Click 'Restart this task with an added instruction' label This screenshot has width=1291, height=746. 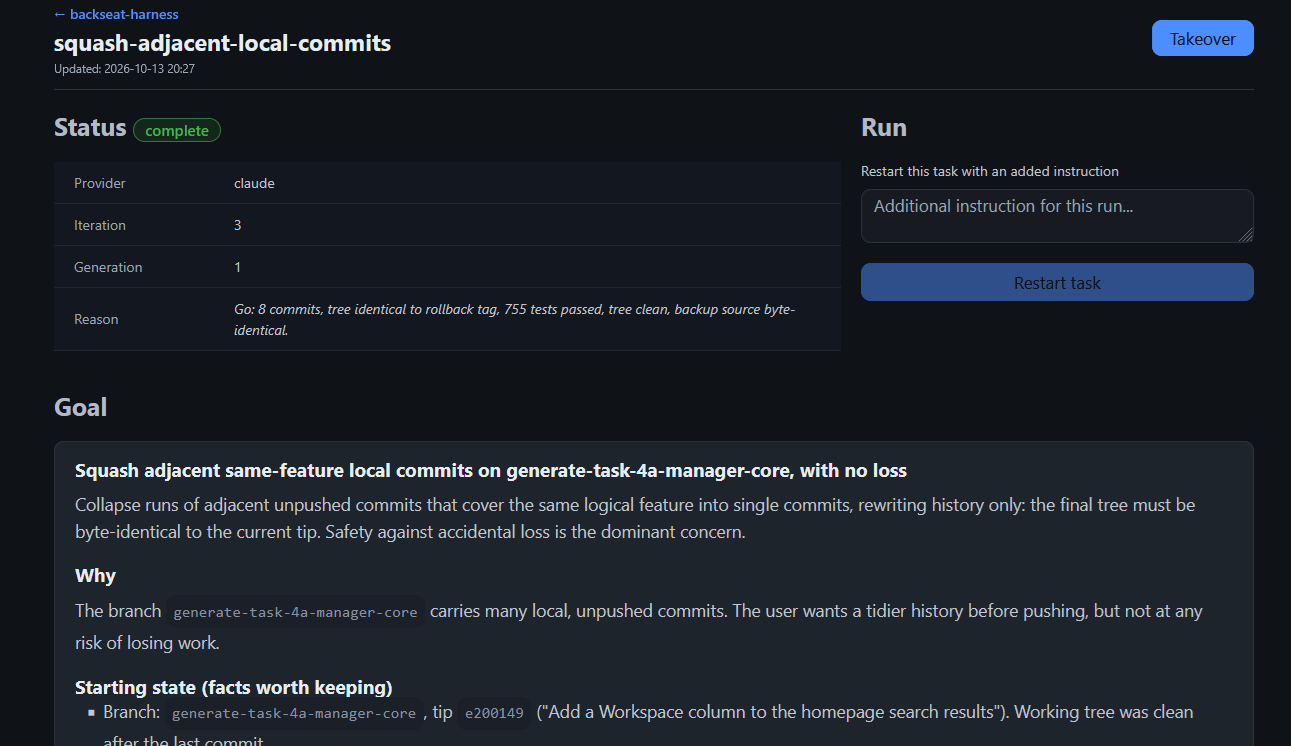tap(990, 171)
